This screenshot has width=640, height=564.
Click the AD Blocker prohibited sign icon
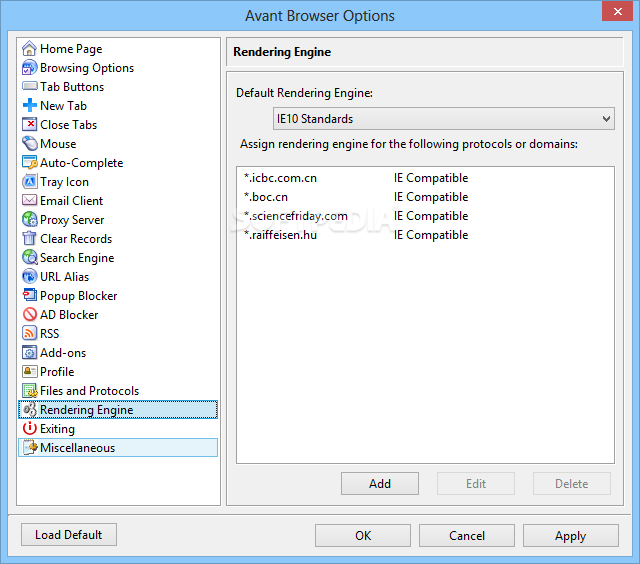pos(29,314)
